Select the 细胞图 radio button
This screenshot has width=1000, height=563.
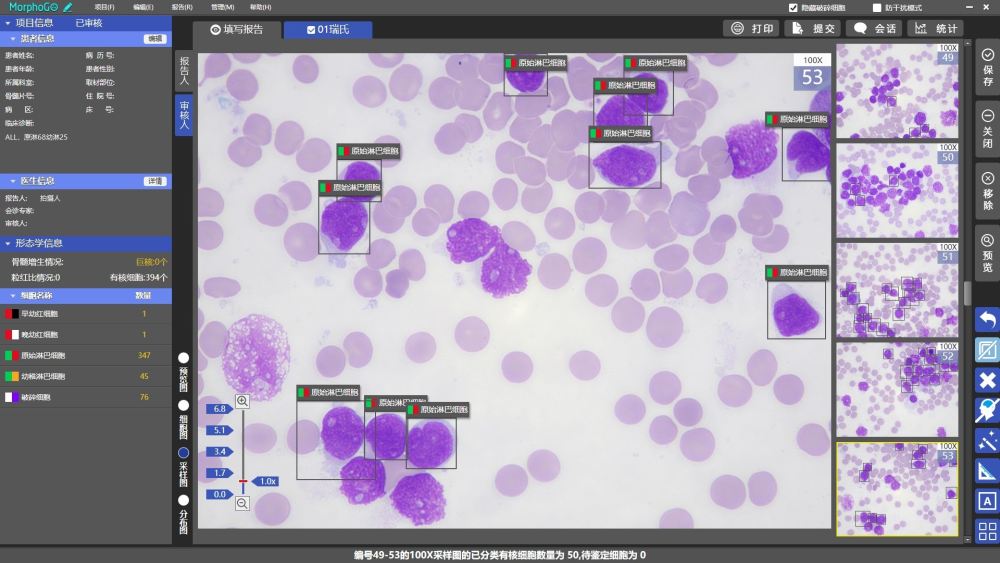(x=184, y=406)
